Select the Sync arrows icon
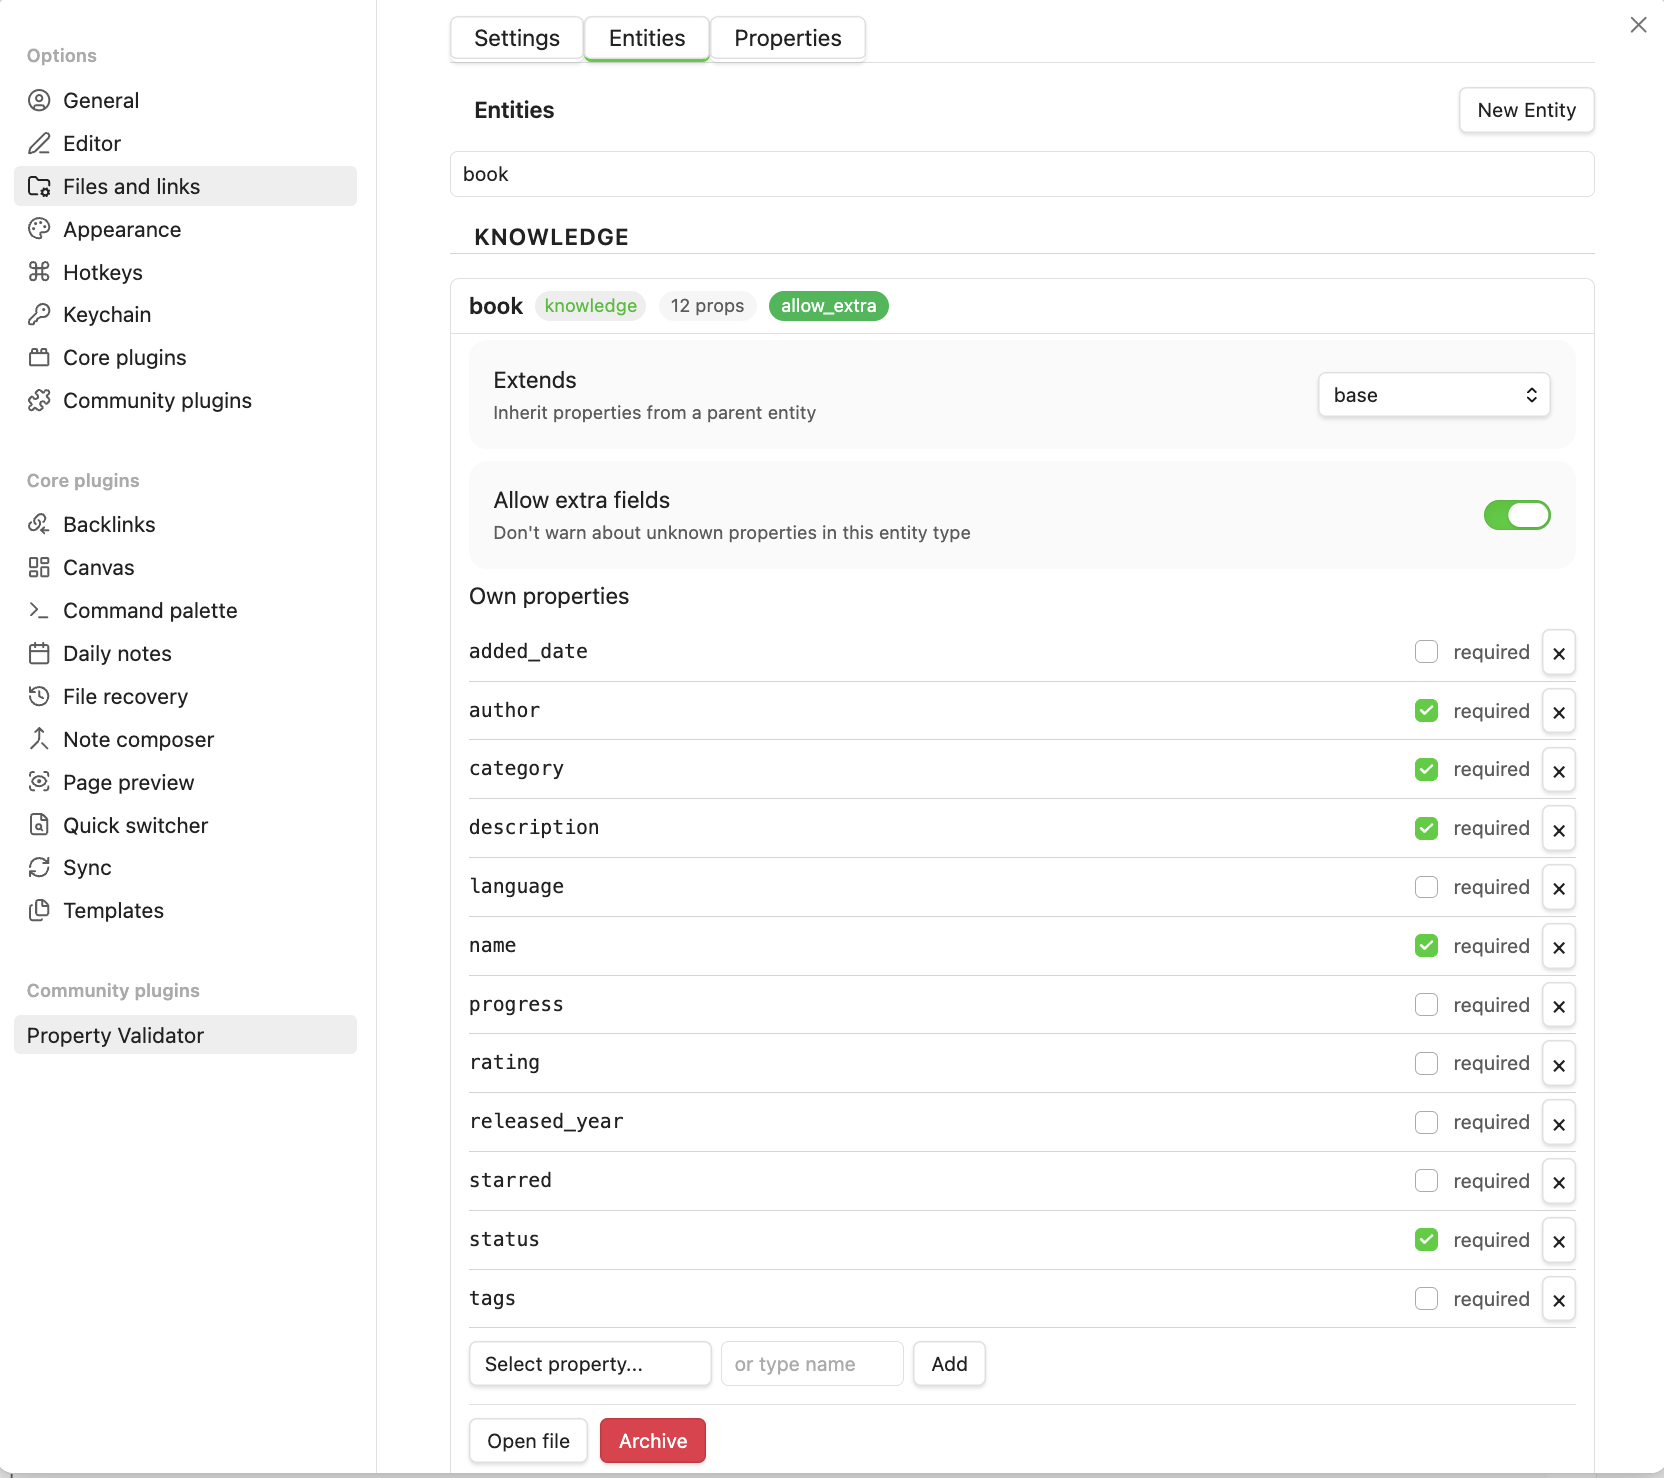The width and height of the screenshot is (1664, 1478). click(39, 867)
